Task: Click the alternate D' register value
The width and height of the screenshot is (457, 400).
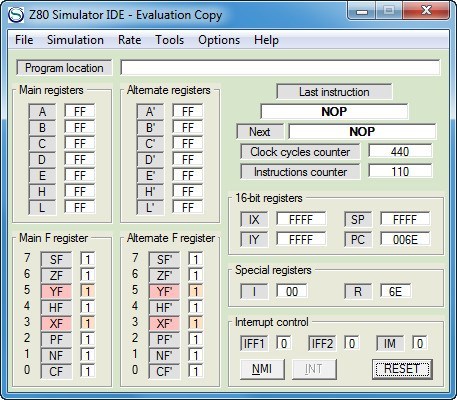Action: click(188, 159)
